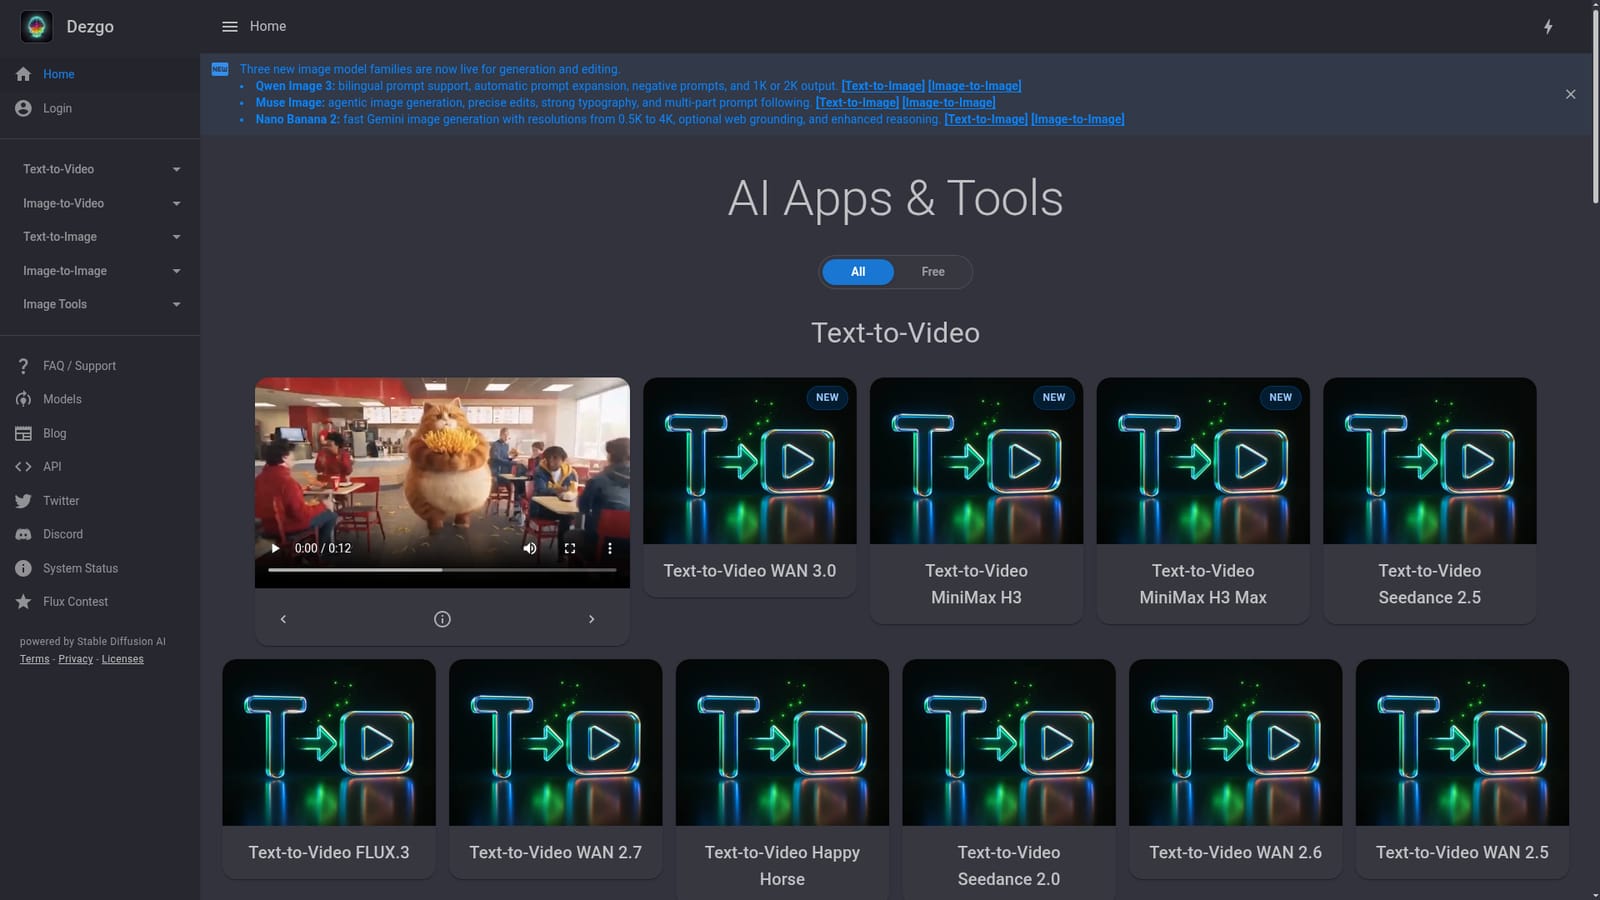
Task: Expand the Image-to-Image sidebar menu
Action: click(100, 271)
